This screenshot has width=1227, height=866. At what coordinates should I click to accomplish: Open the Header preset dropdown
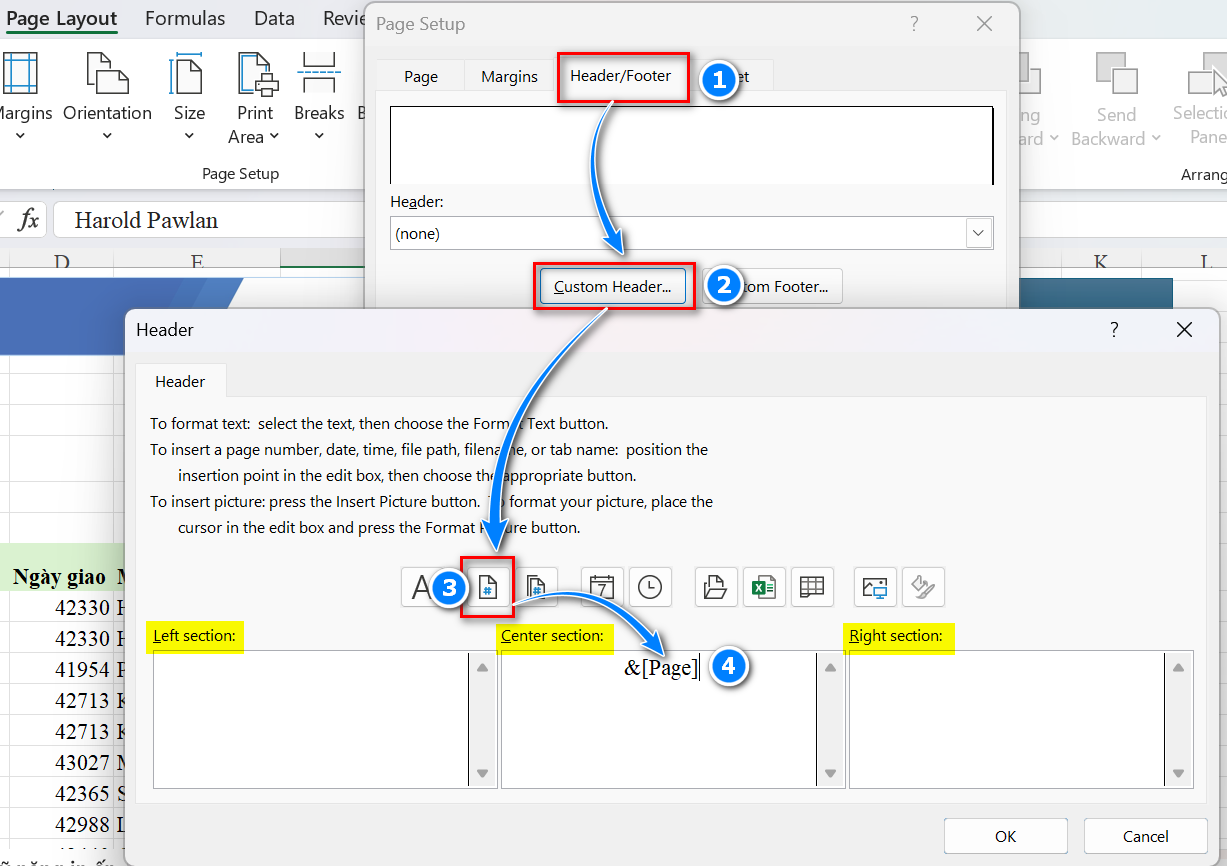pos(978,234)
